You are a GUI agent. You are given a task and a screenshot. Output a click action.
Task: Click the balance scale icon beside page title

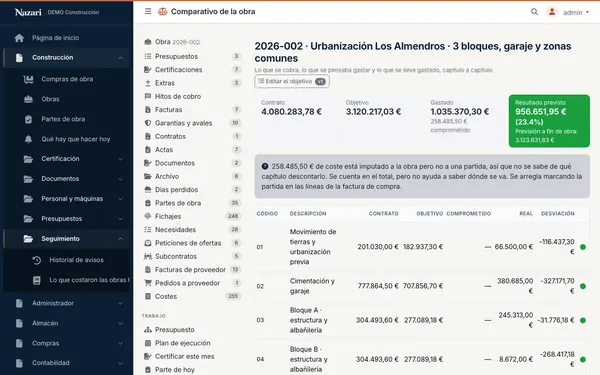pos(163,11)
